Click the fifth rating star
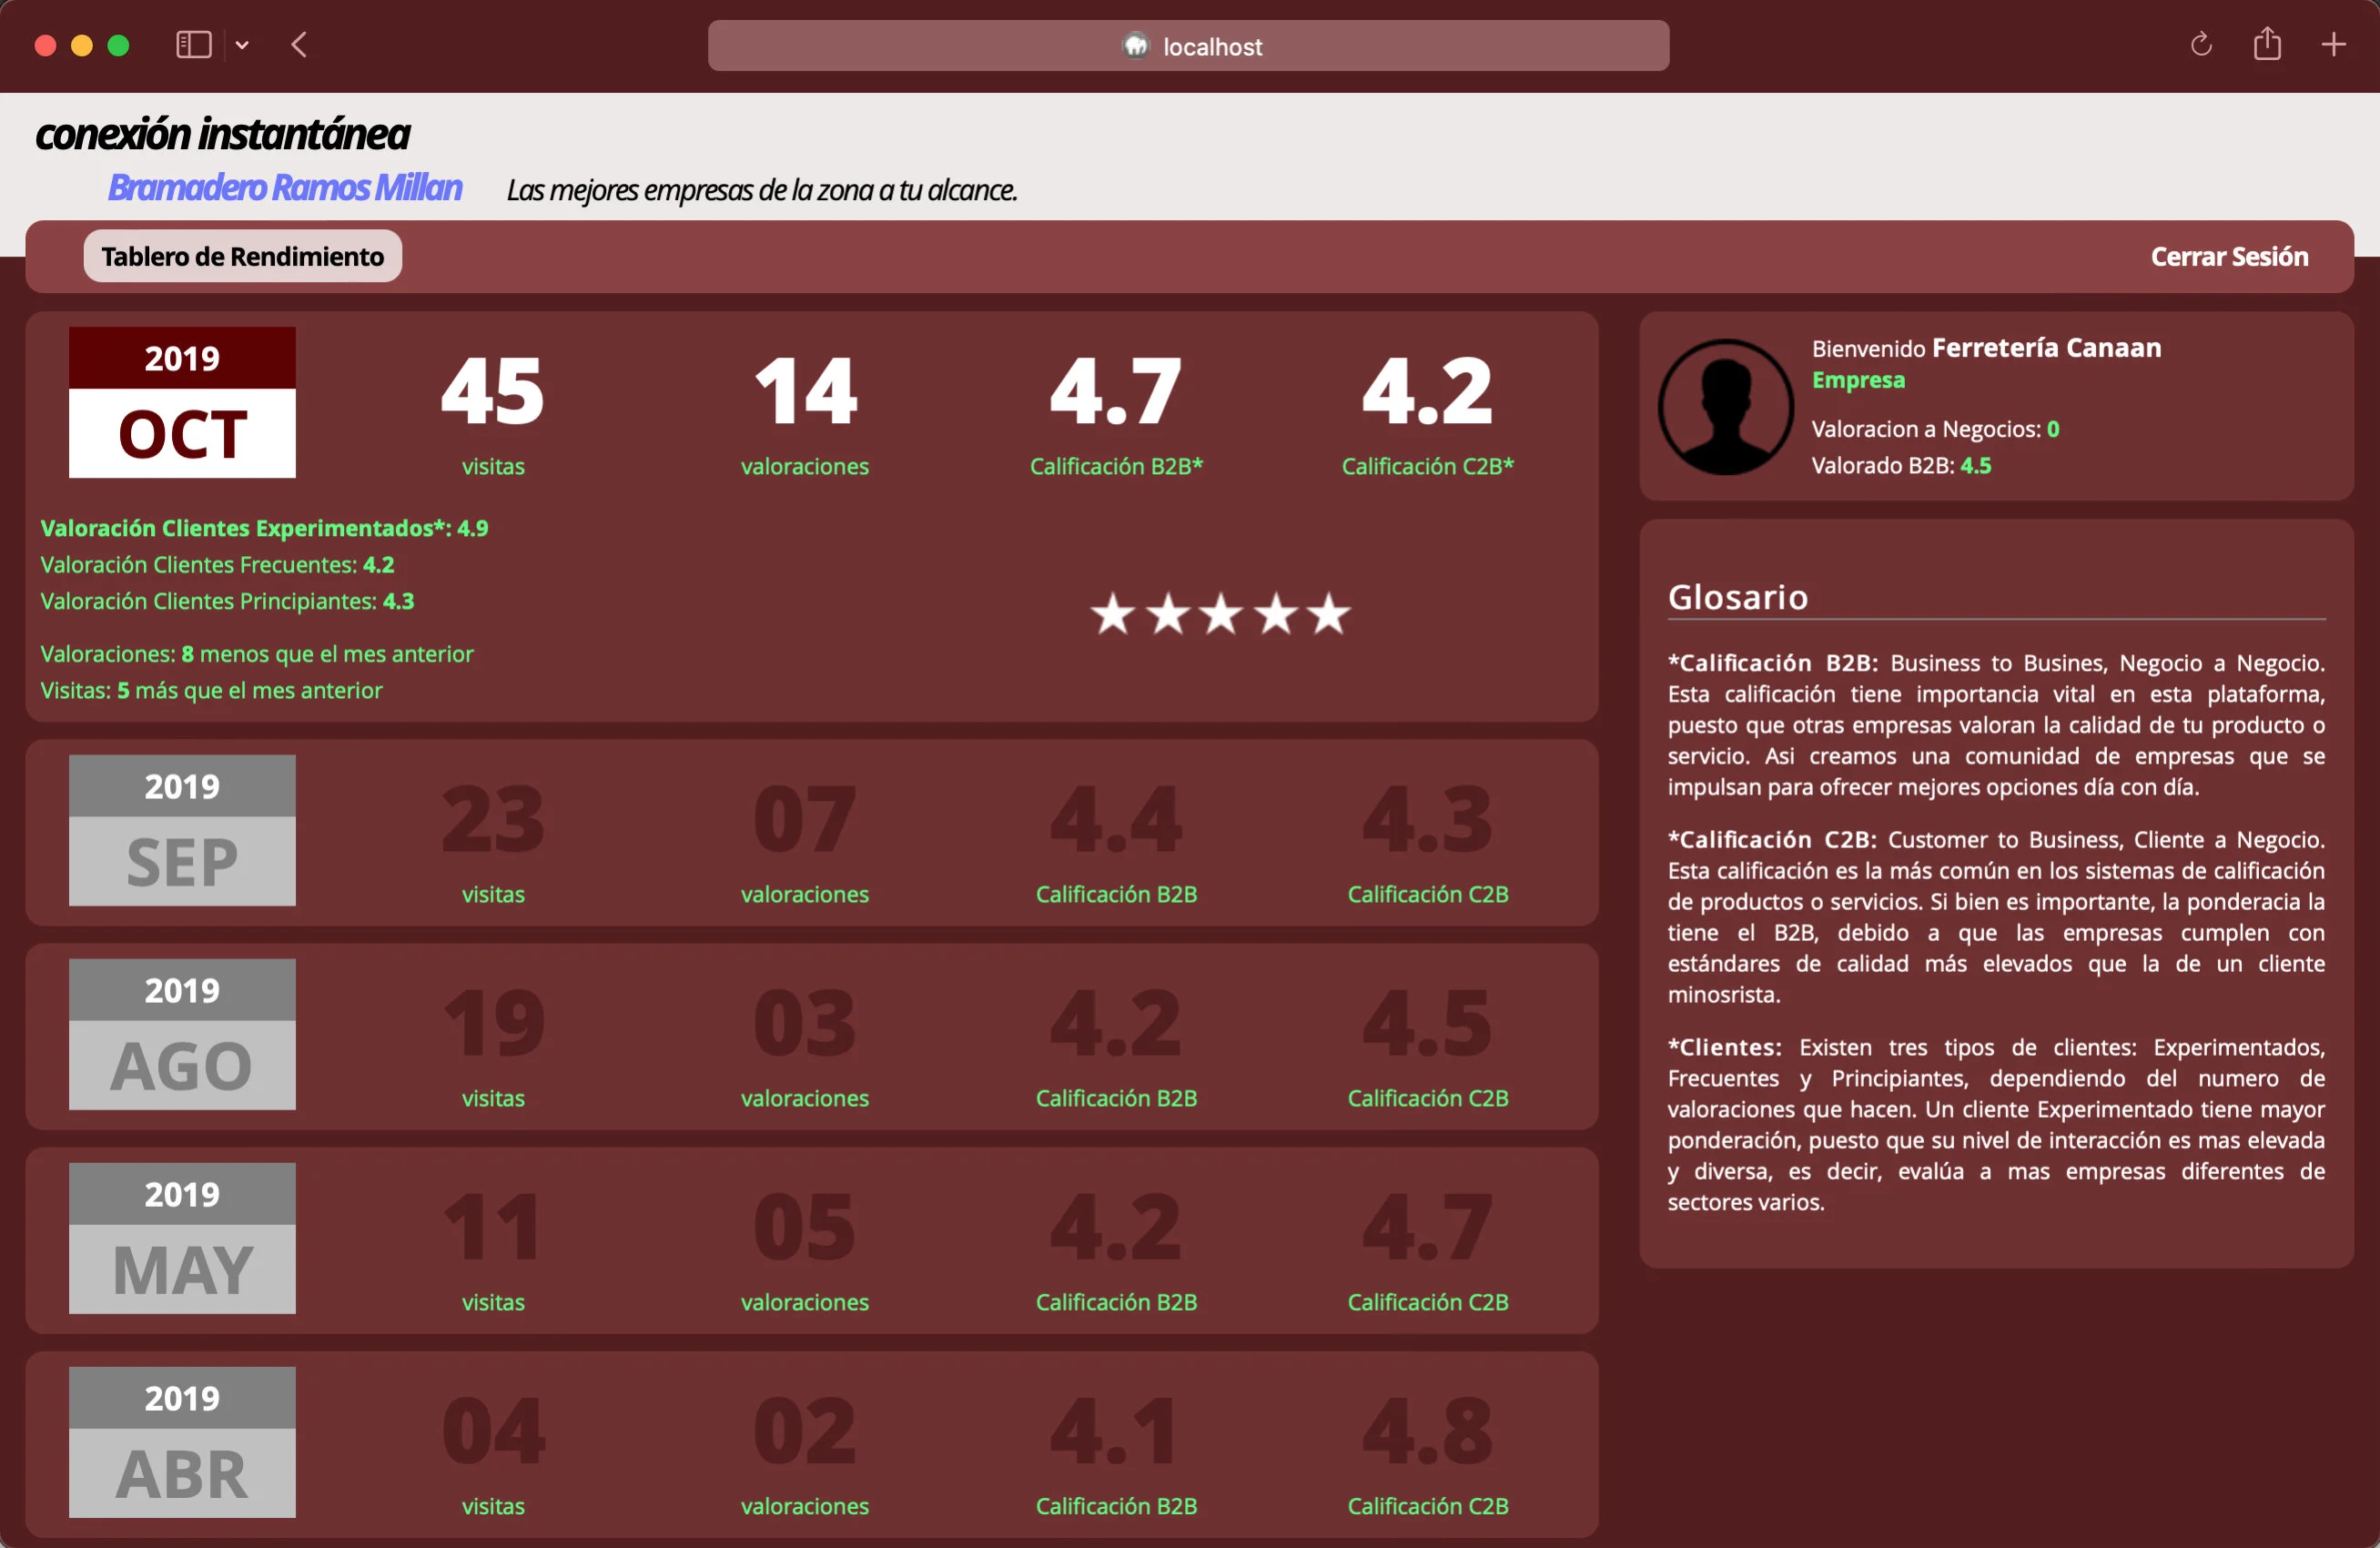Viewport: 2380px width, 1548px height. pyautogui.click(x=1329, y=614)
